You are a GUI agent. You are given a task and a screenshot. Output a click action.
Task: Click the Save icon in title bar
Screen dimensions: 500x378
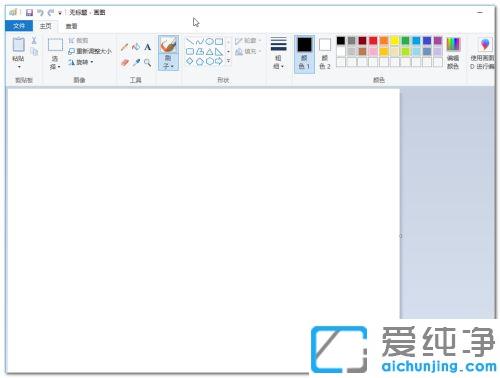pyautogui.click(x=29, y=13)
